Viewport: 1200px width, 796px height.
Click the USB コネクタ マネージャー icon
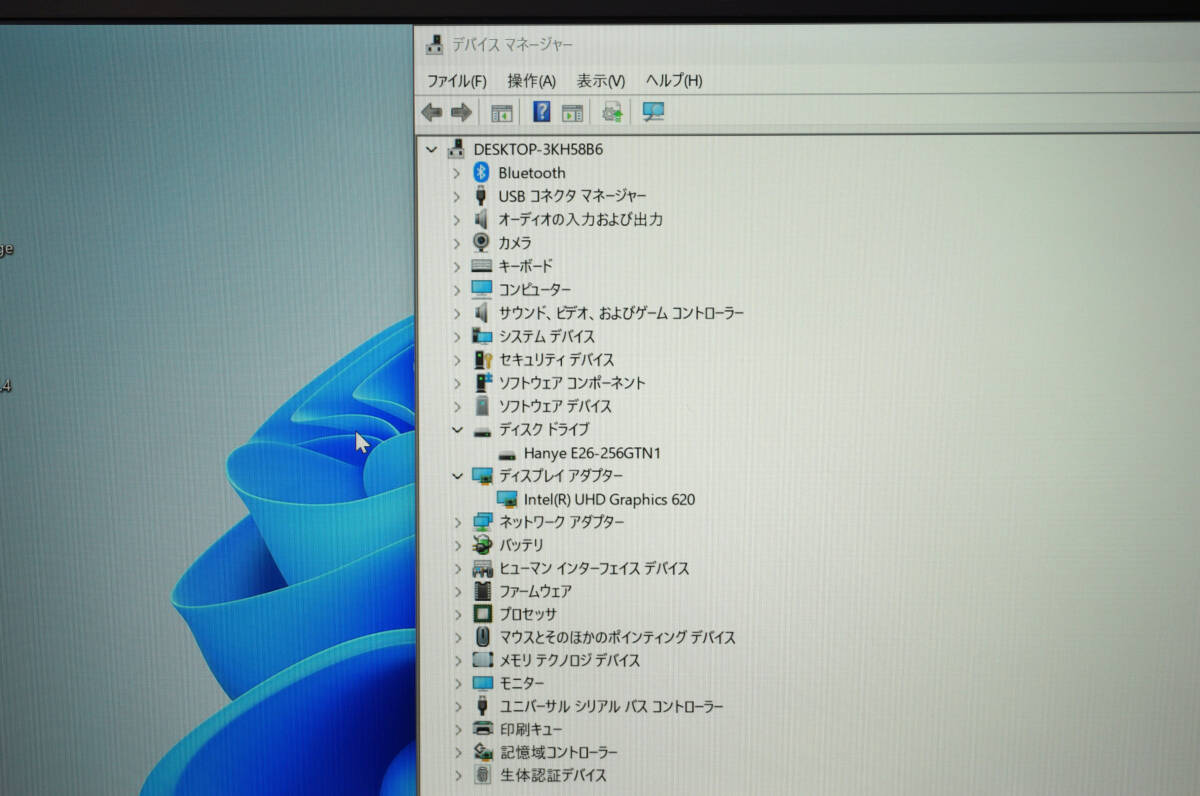coord(482,195)
